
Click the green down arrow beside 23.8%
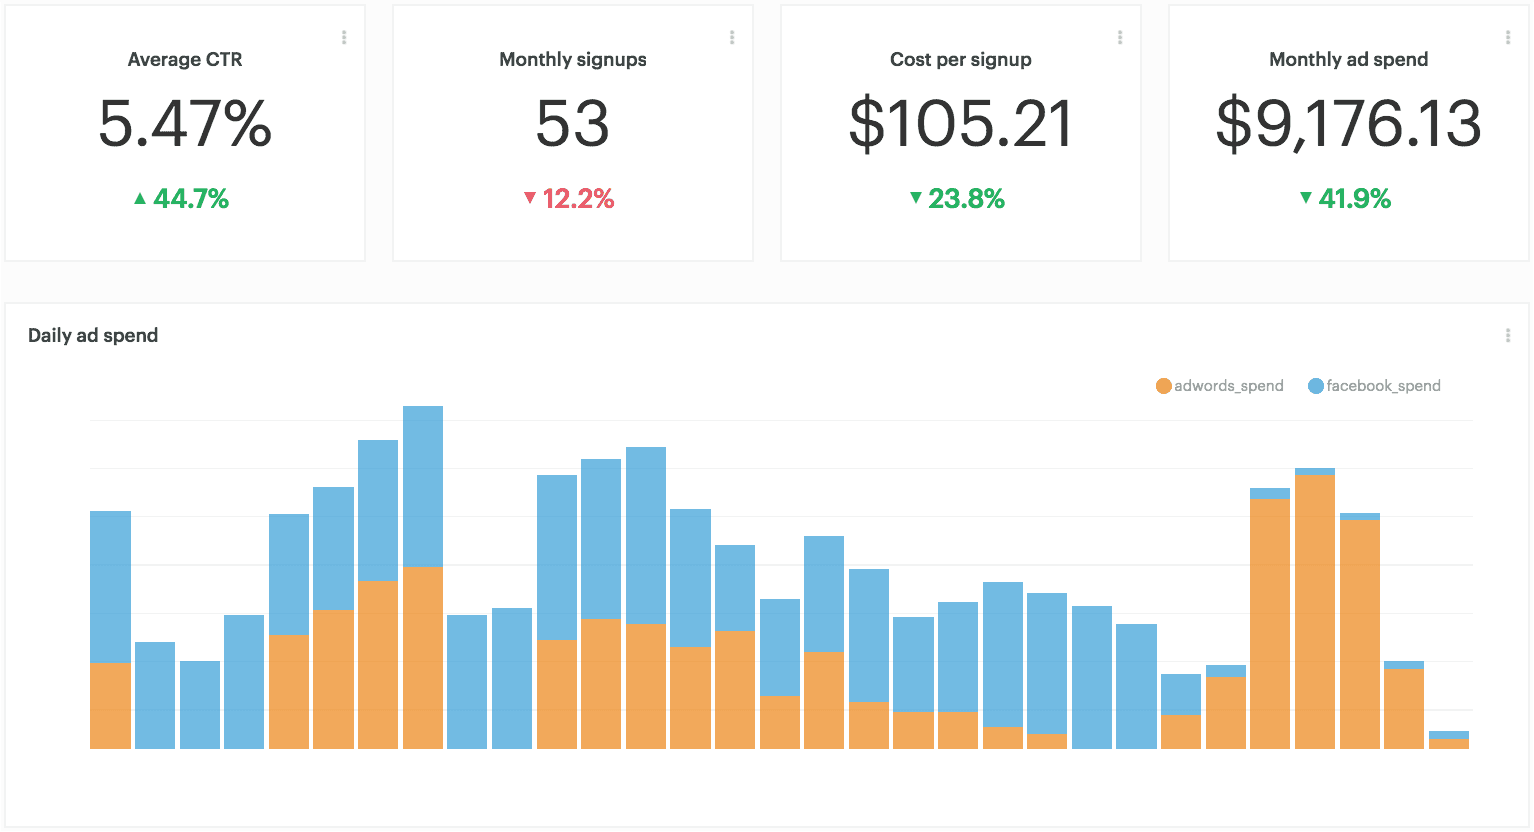[915, 198]
